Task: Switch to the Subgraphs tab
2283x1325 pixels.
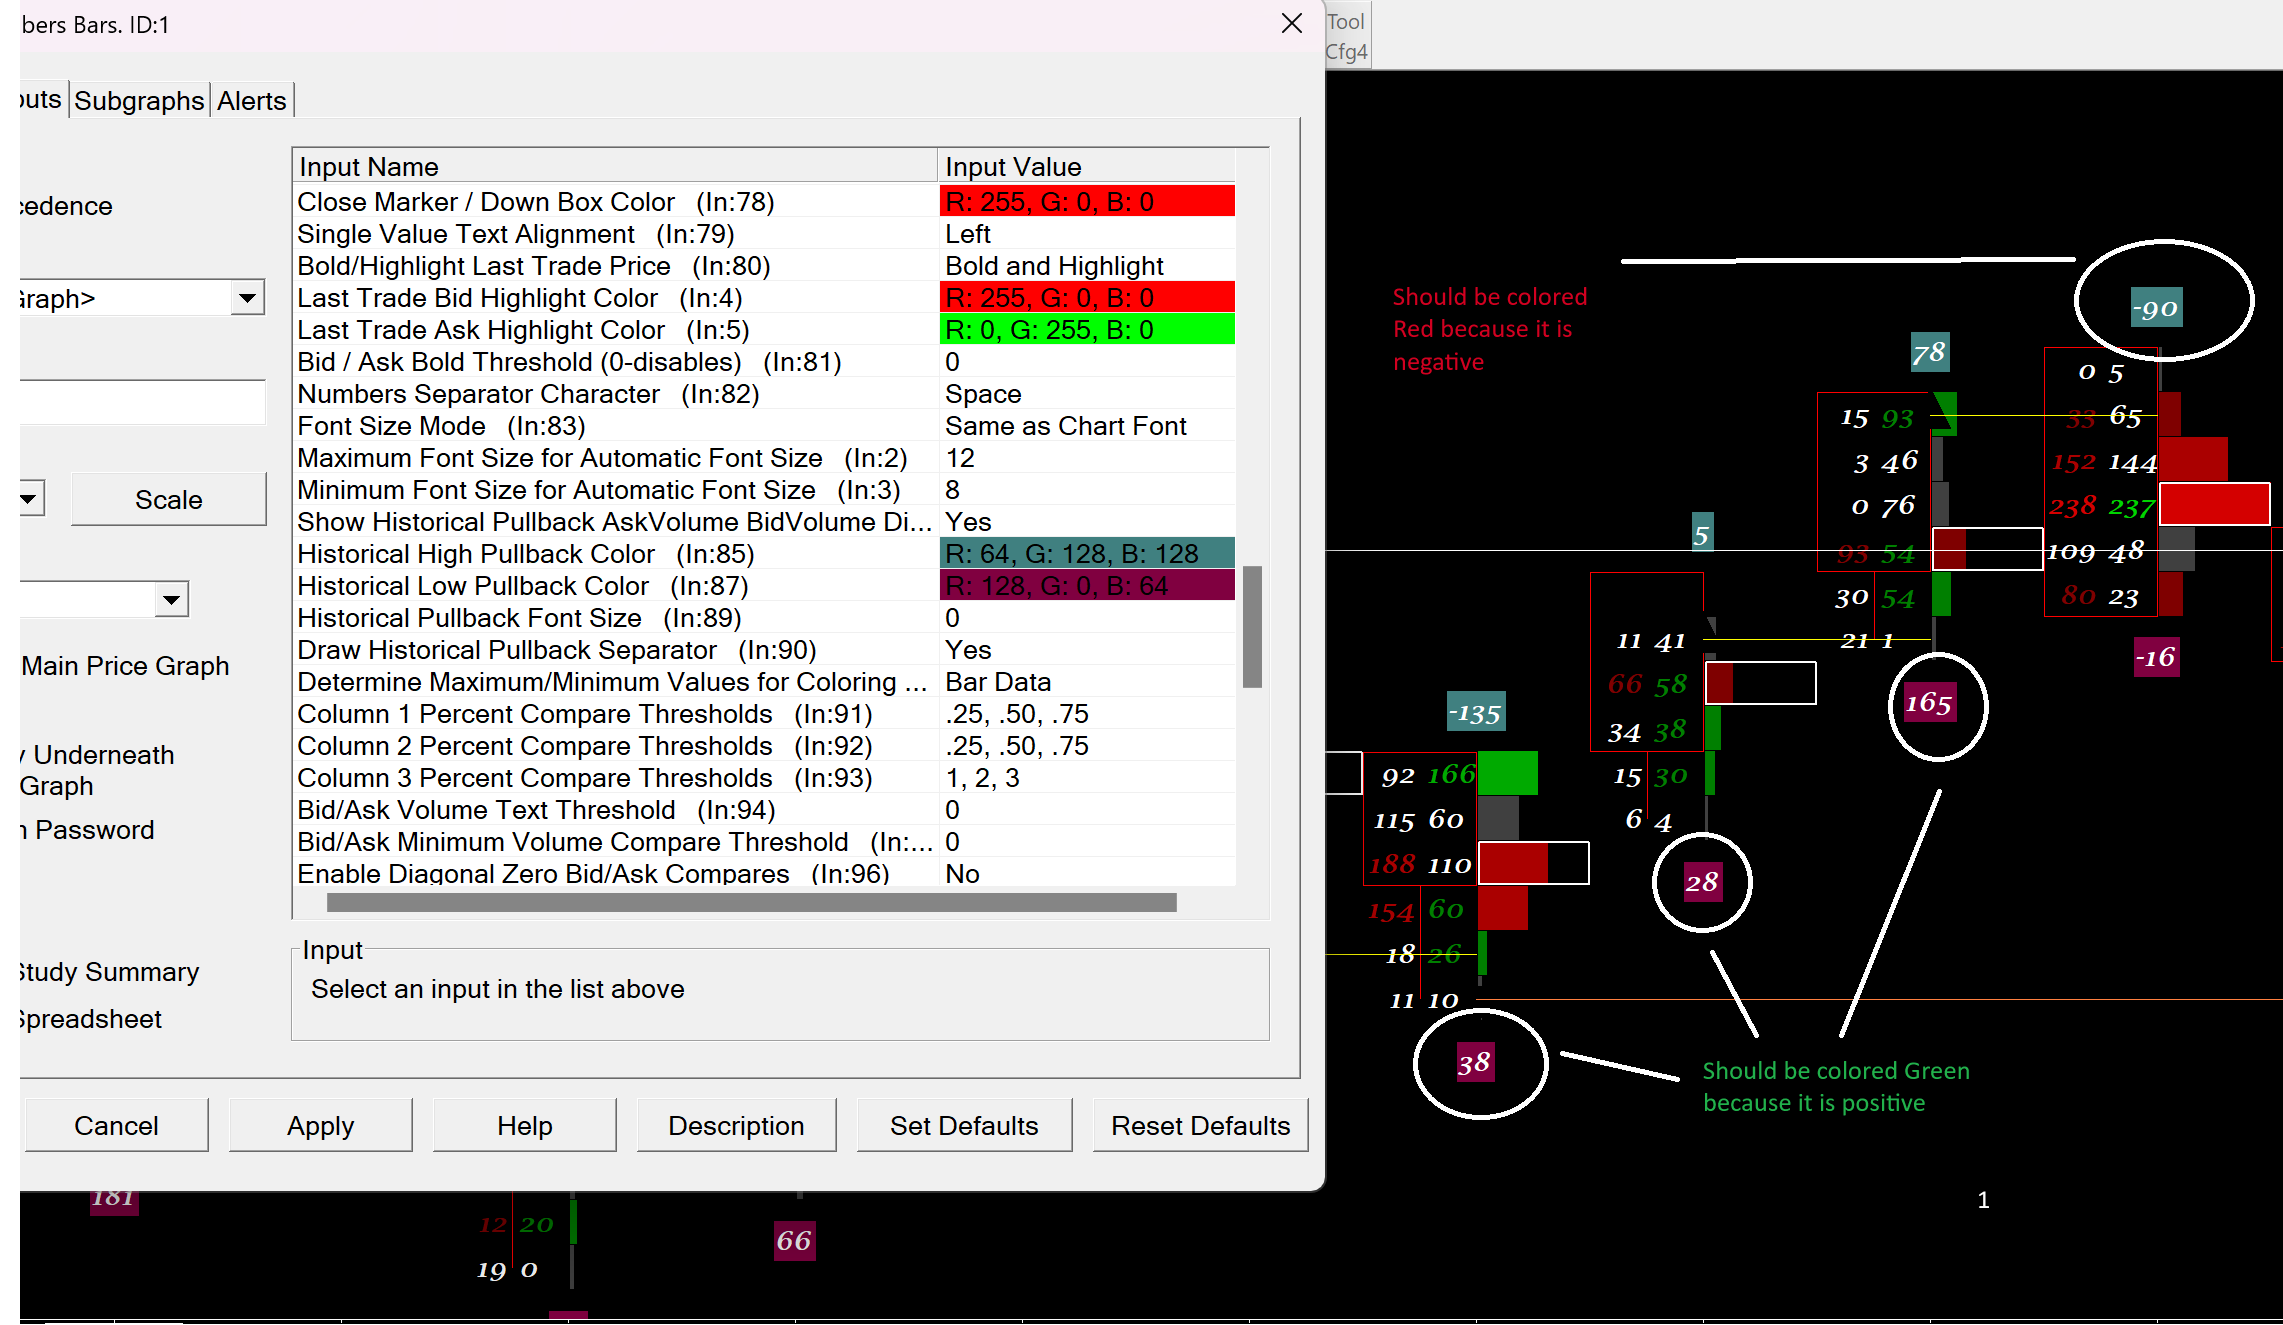Action: (139, 101)
